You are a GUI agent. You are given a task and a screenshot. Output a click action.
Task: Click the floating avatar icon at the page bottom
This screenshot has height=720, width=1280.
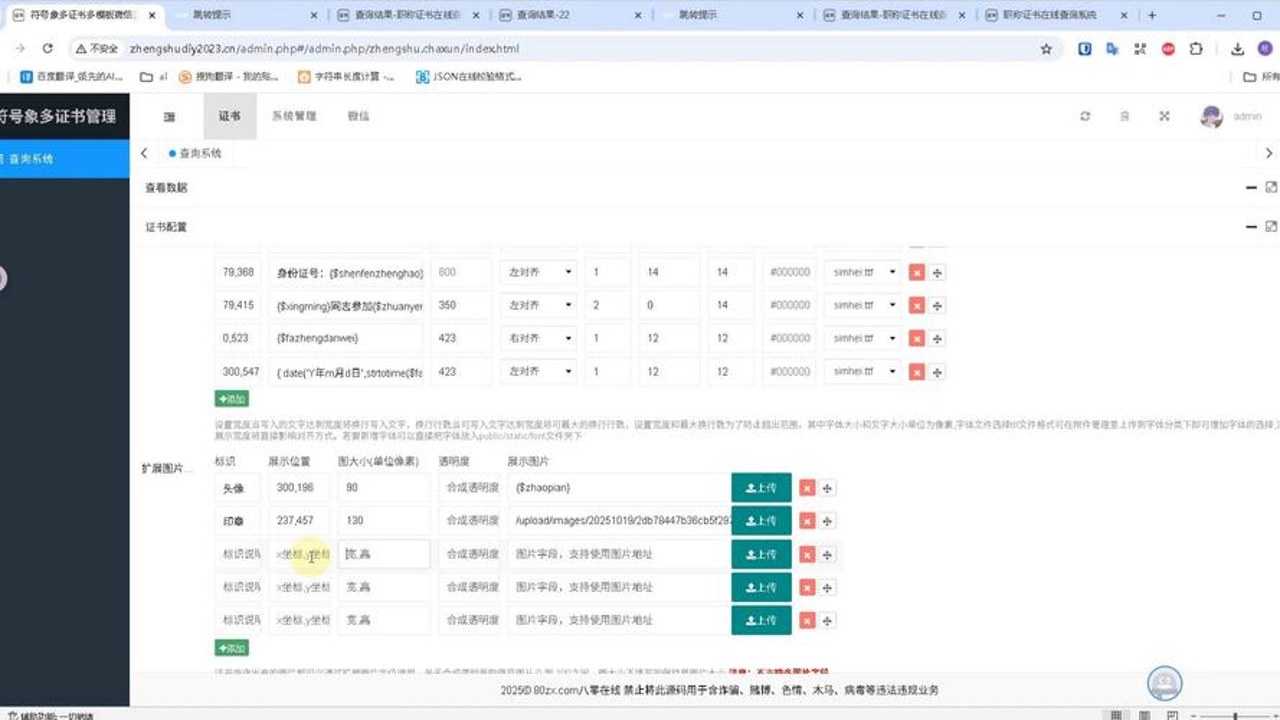[1165, 684]
